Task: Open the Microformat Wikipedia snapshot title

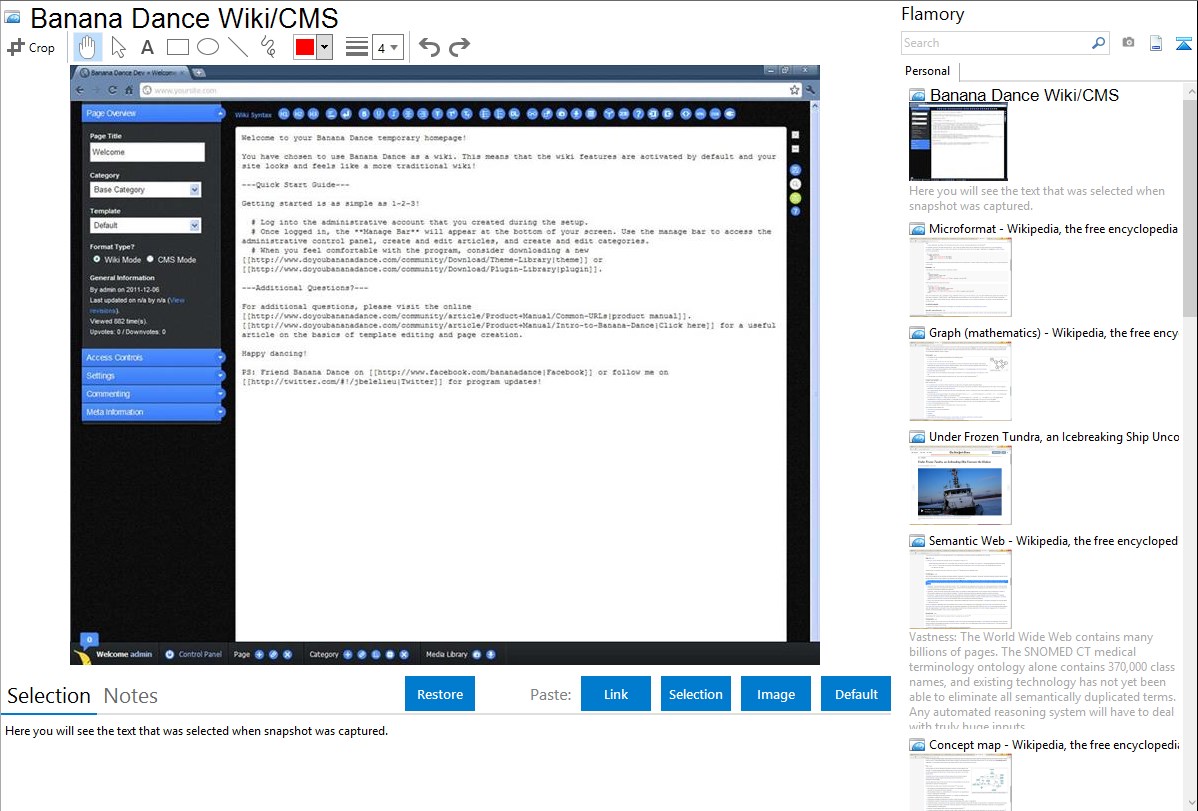Action: 1053,229
